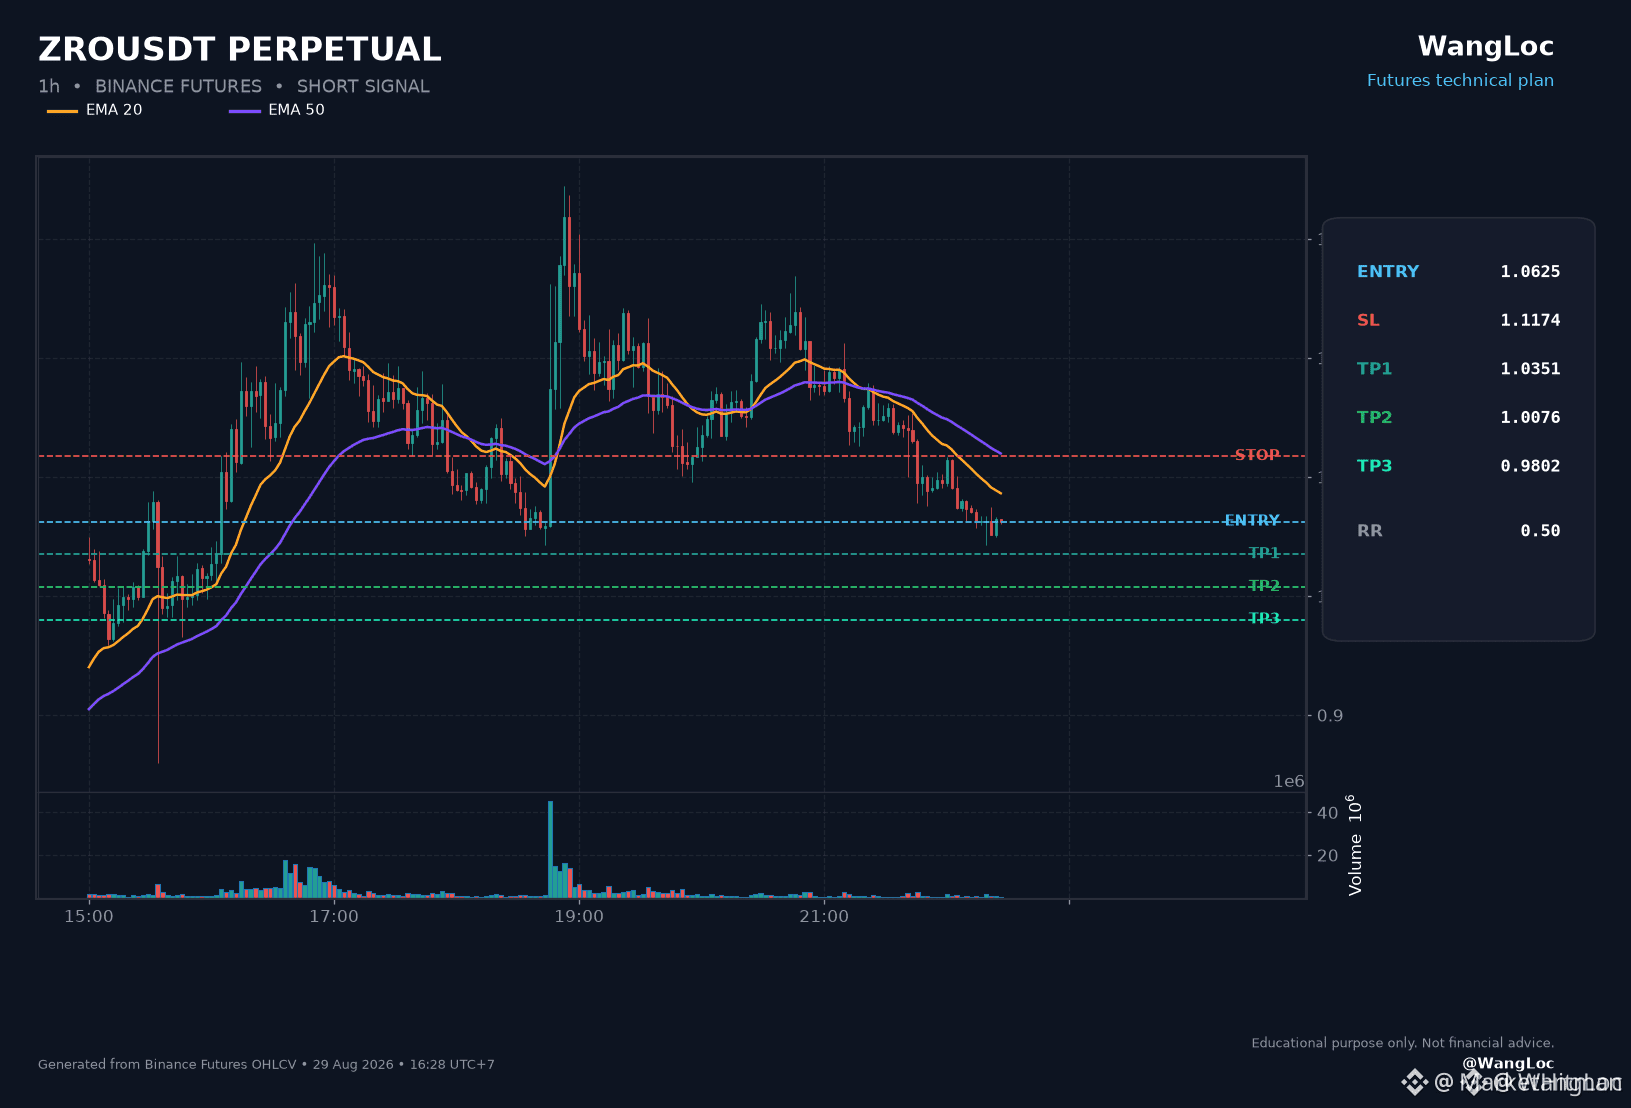Viewport: 1631px width, 1108px height.
Task: Click the TP3 line marker on the chart
Action: [x=1264, y=619]
